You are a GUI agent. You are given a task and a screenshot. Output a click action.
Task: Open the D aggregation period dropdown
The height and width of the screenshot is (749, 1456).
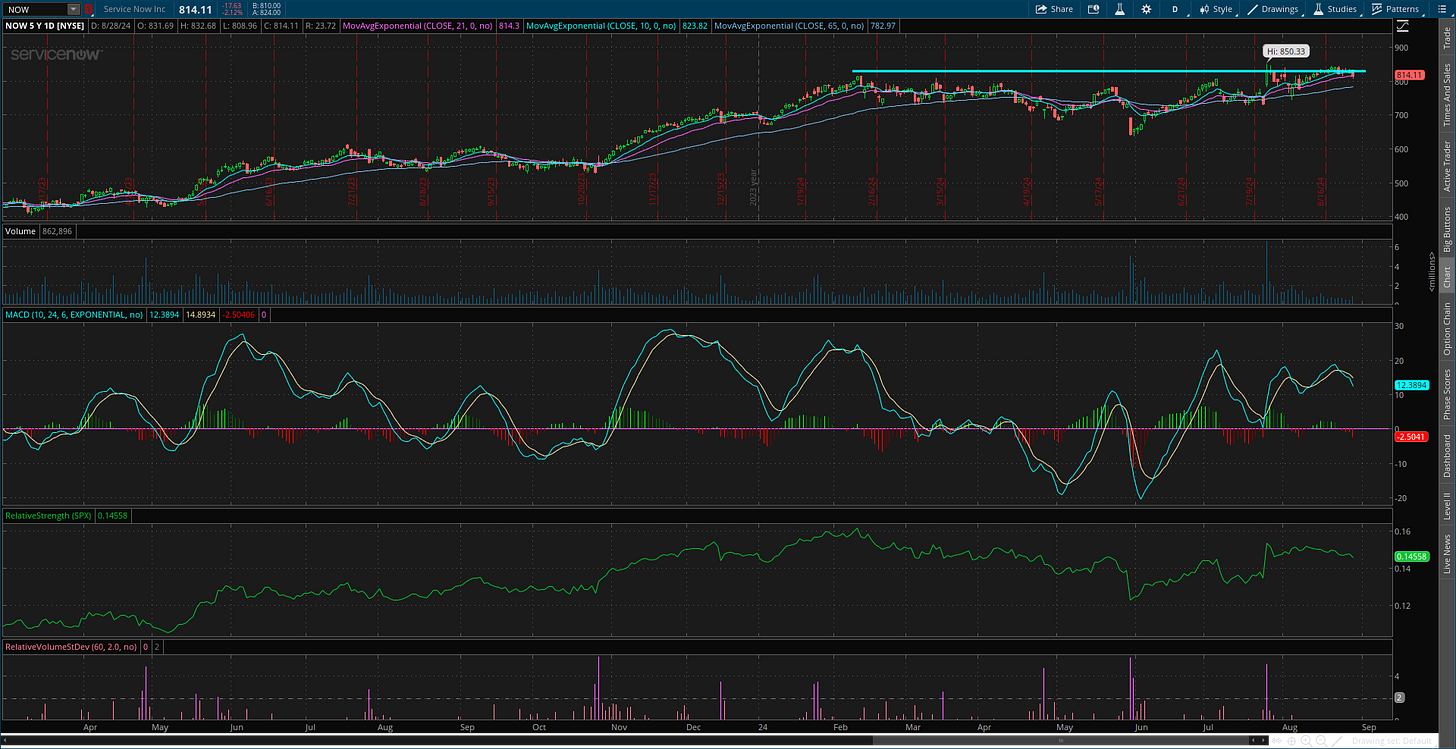1174,9
